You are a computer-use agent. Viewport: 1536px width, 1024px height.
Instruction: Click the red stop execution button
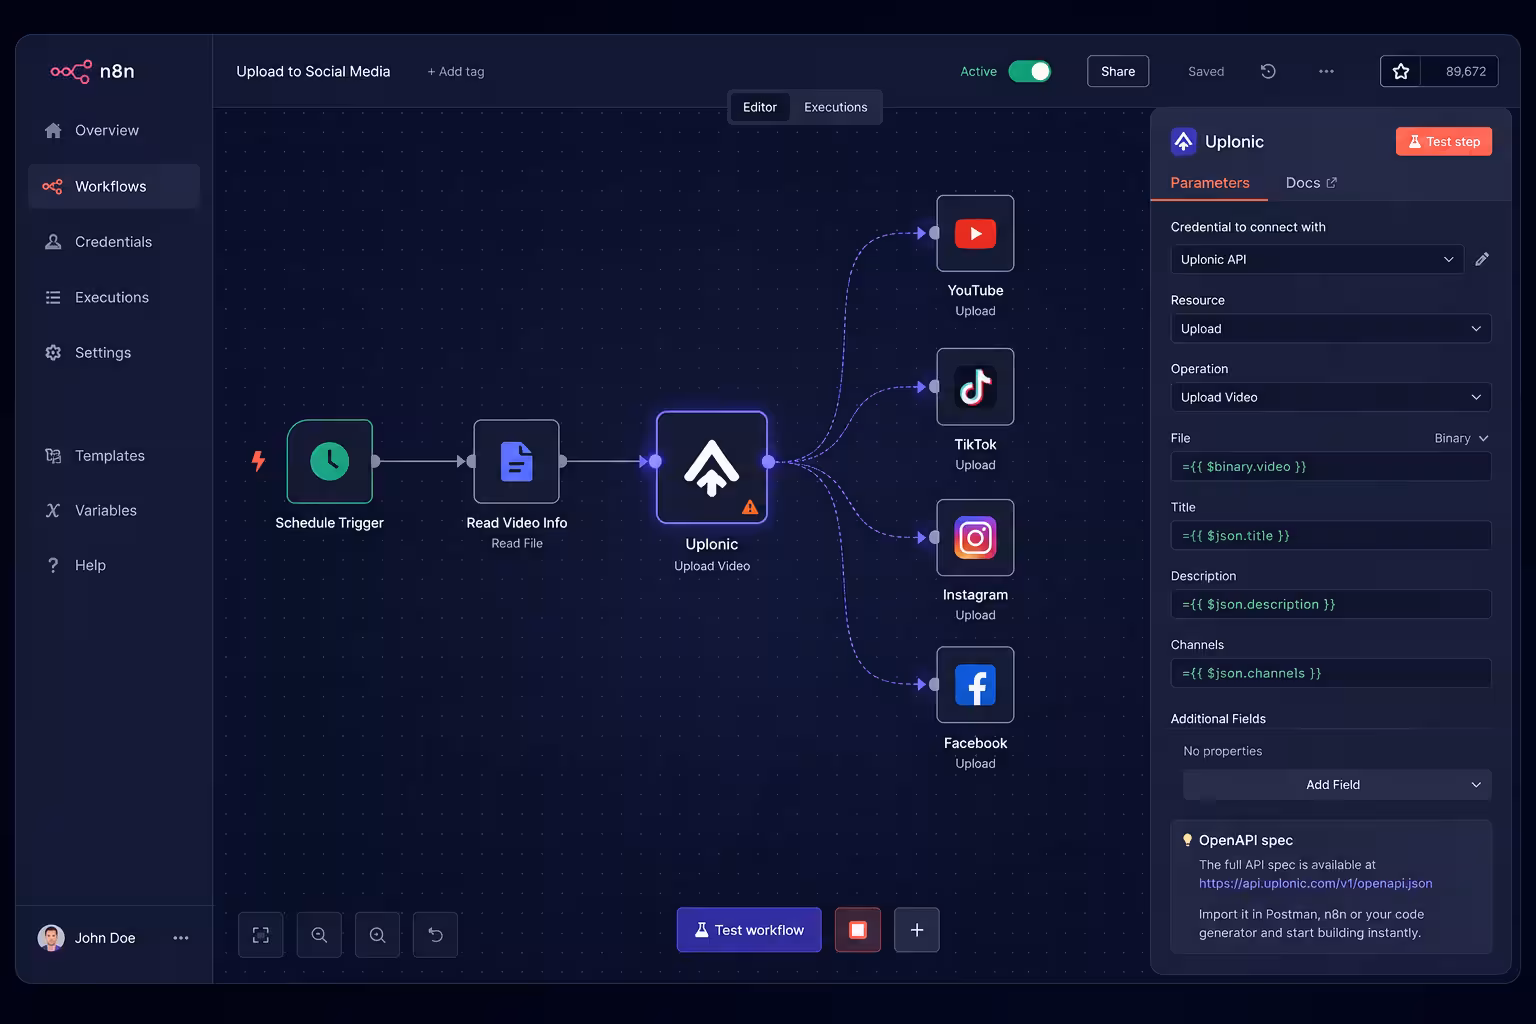858,930
